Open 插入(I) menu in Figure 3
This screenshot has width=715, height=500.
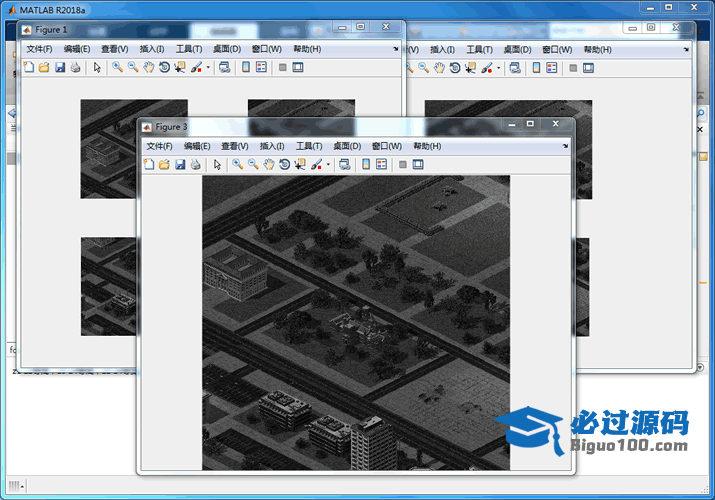tap(272, 146)
